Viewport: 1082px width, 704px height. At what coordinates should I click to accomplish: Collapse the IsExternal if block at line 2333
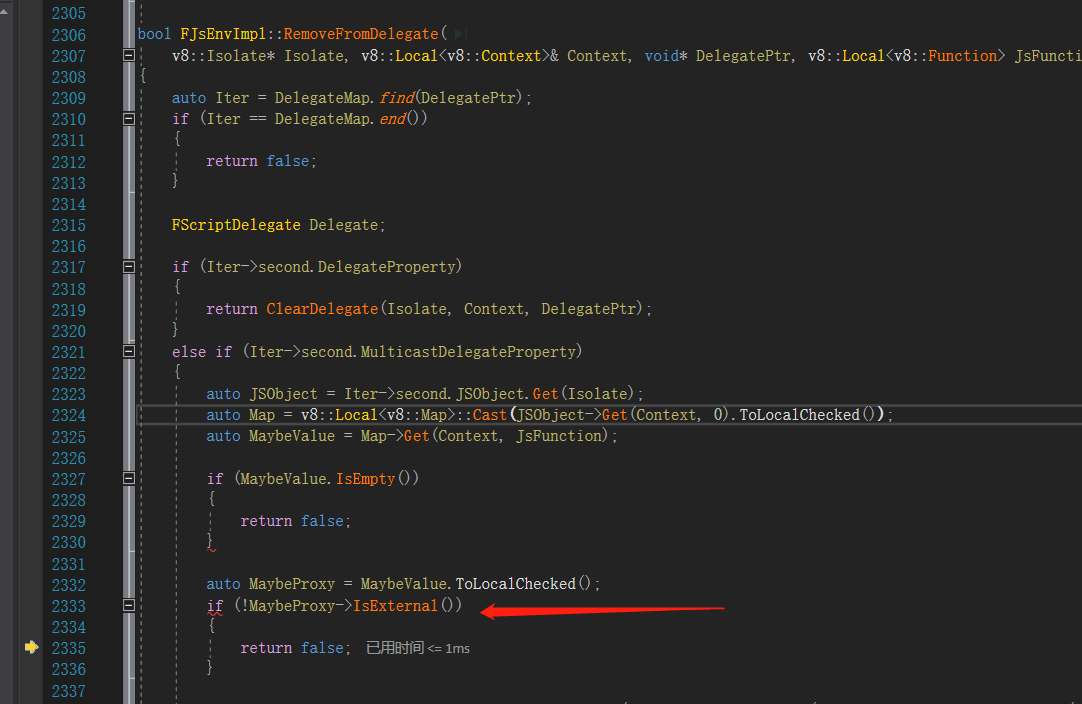(x=128, y=605)
